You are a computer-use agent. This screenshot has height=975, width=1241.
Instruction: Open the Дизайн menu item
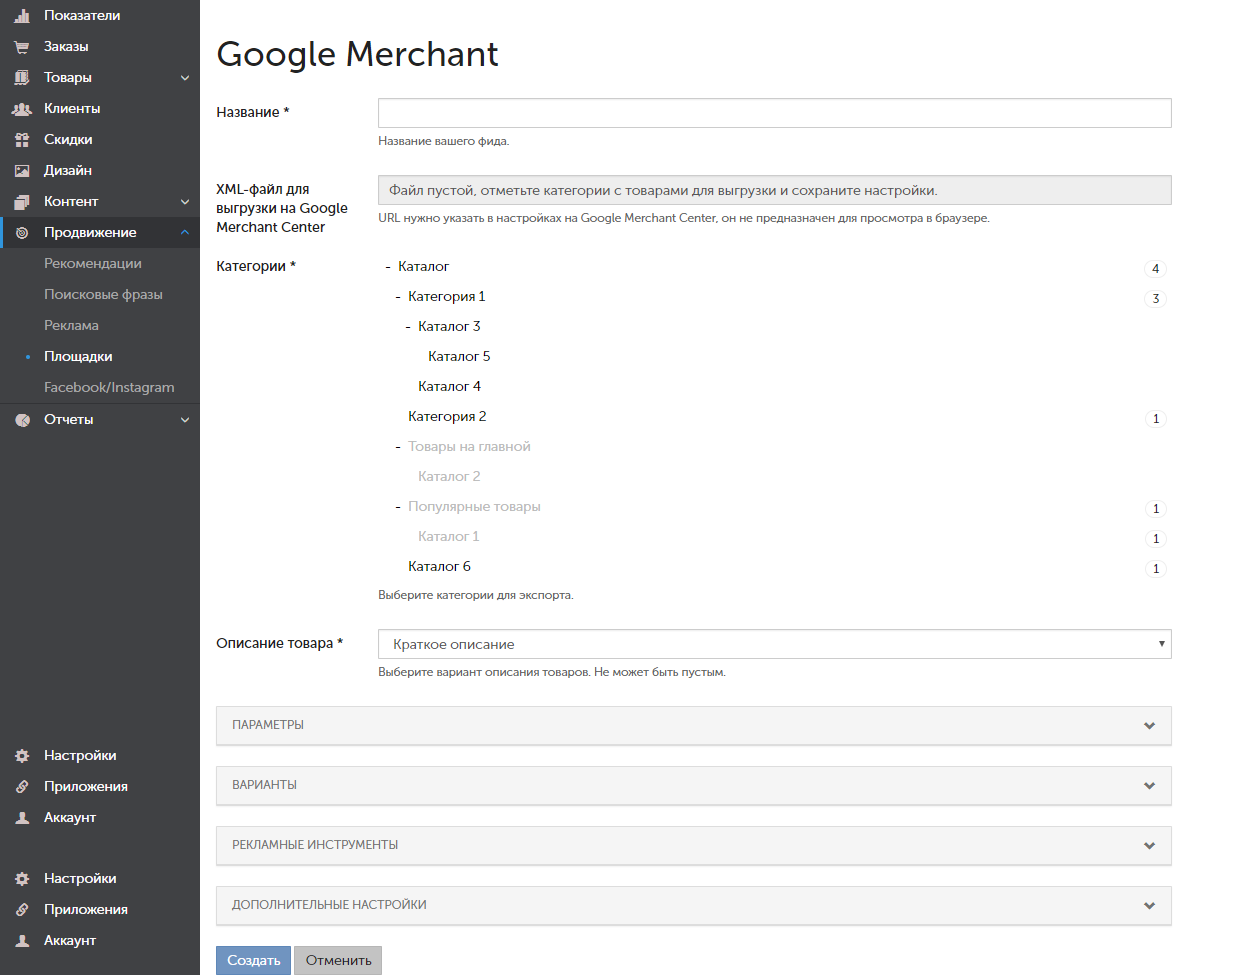click(x=68, y=170)
